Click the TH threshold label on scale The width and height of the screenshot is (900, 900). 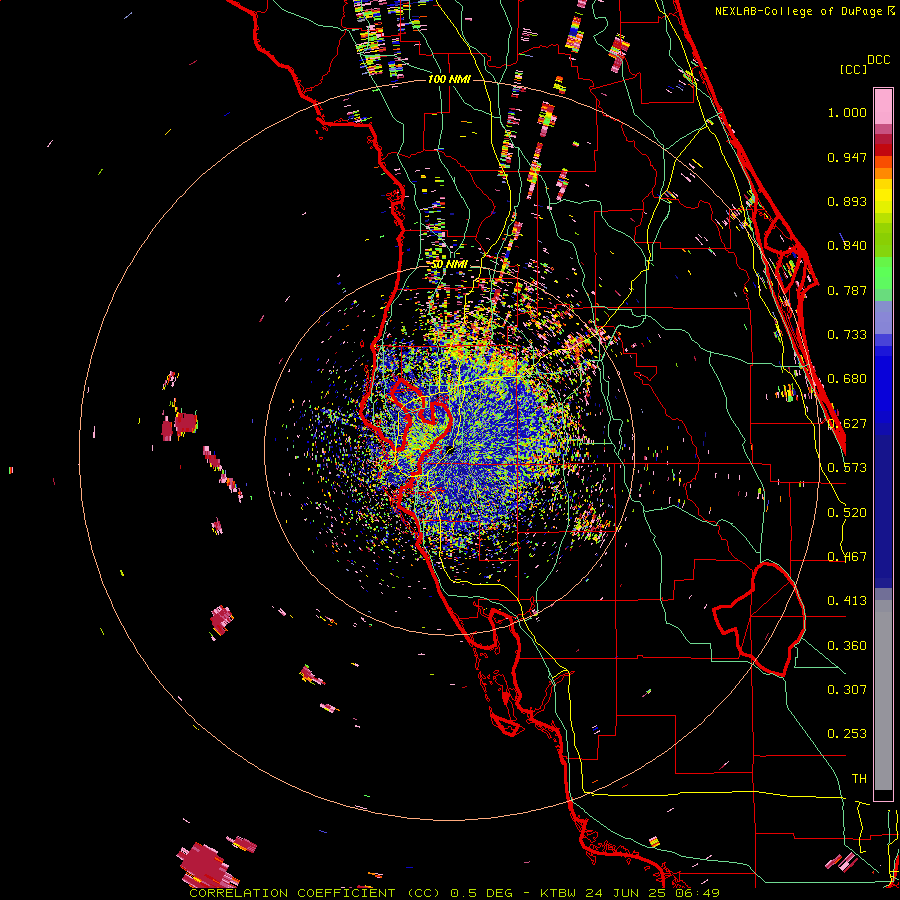(x=859, y=779)
